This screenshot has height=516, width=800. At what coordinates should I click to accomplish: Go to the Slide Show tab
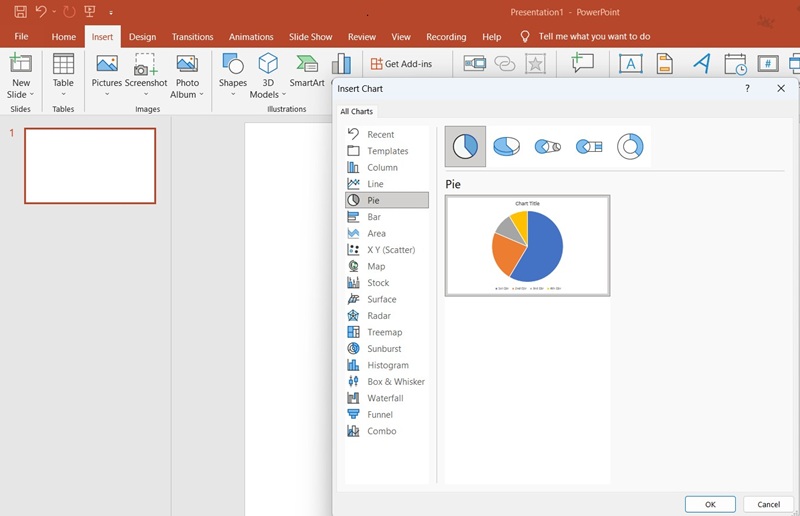click(310, 37)
